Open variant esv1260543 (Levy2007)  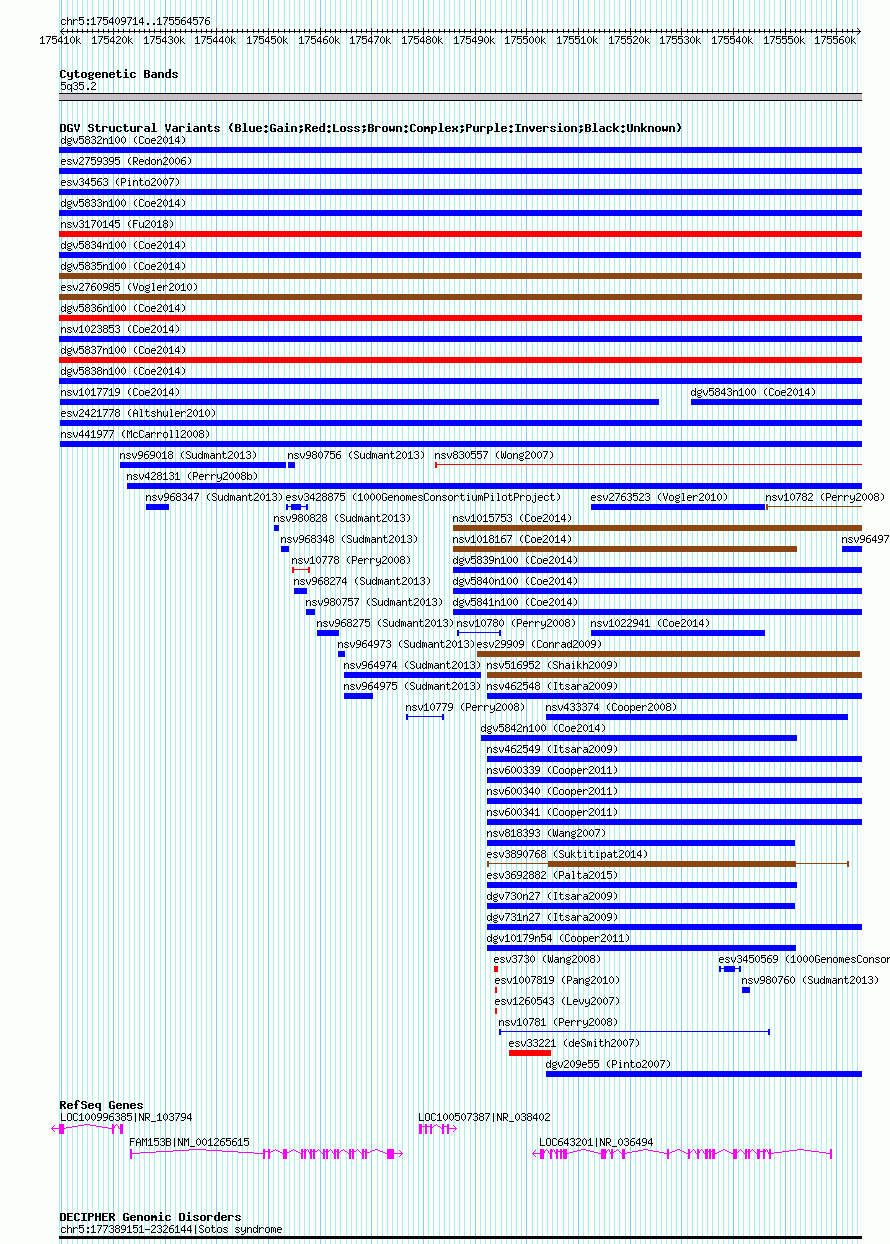pyautogui.click(x=496, y=1011)
